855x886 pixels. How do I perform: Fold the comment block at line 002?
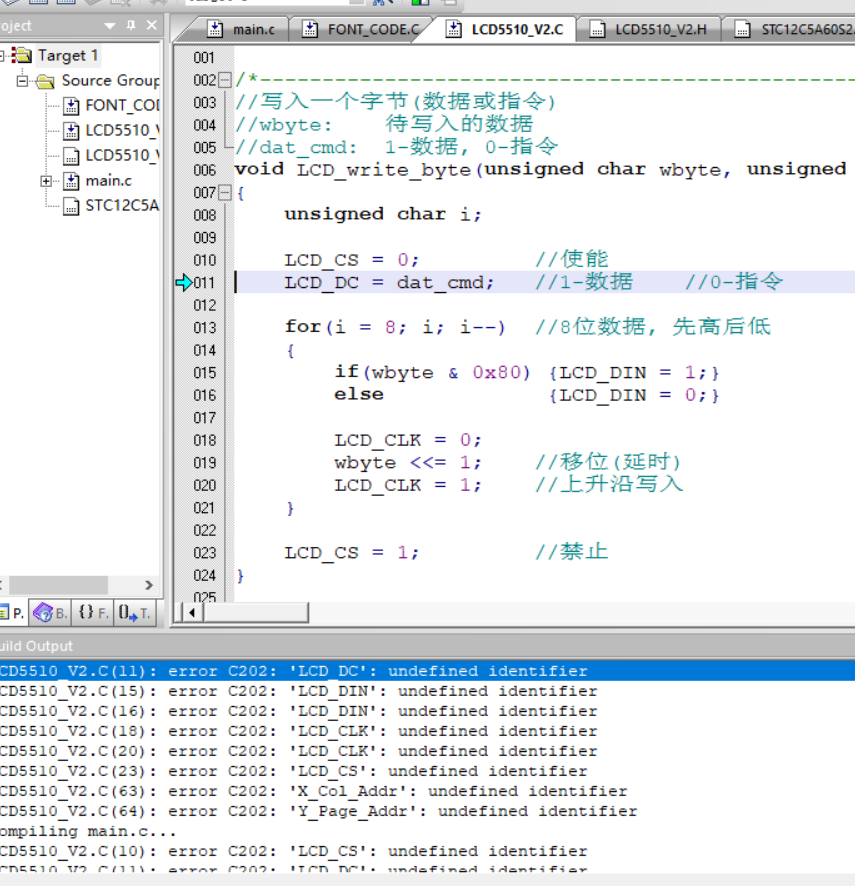point(225,80)
